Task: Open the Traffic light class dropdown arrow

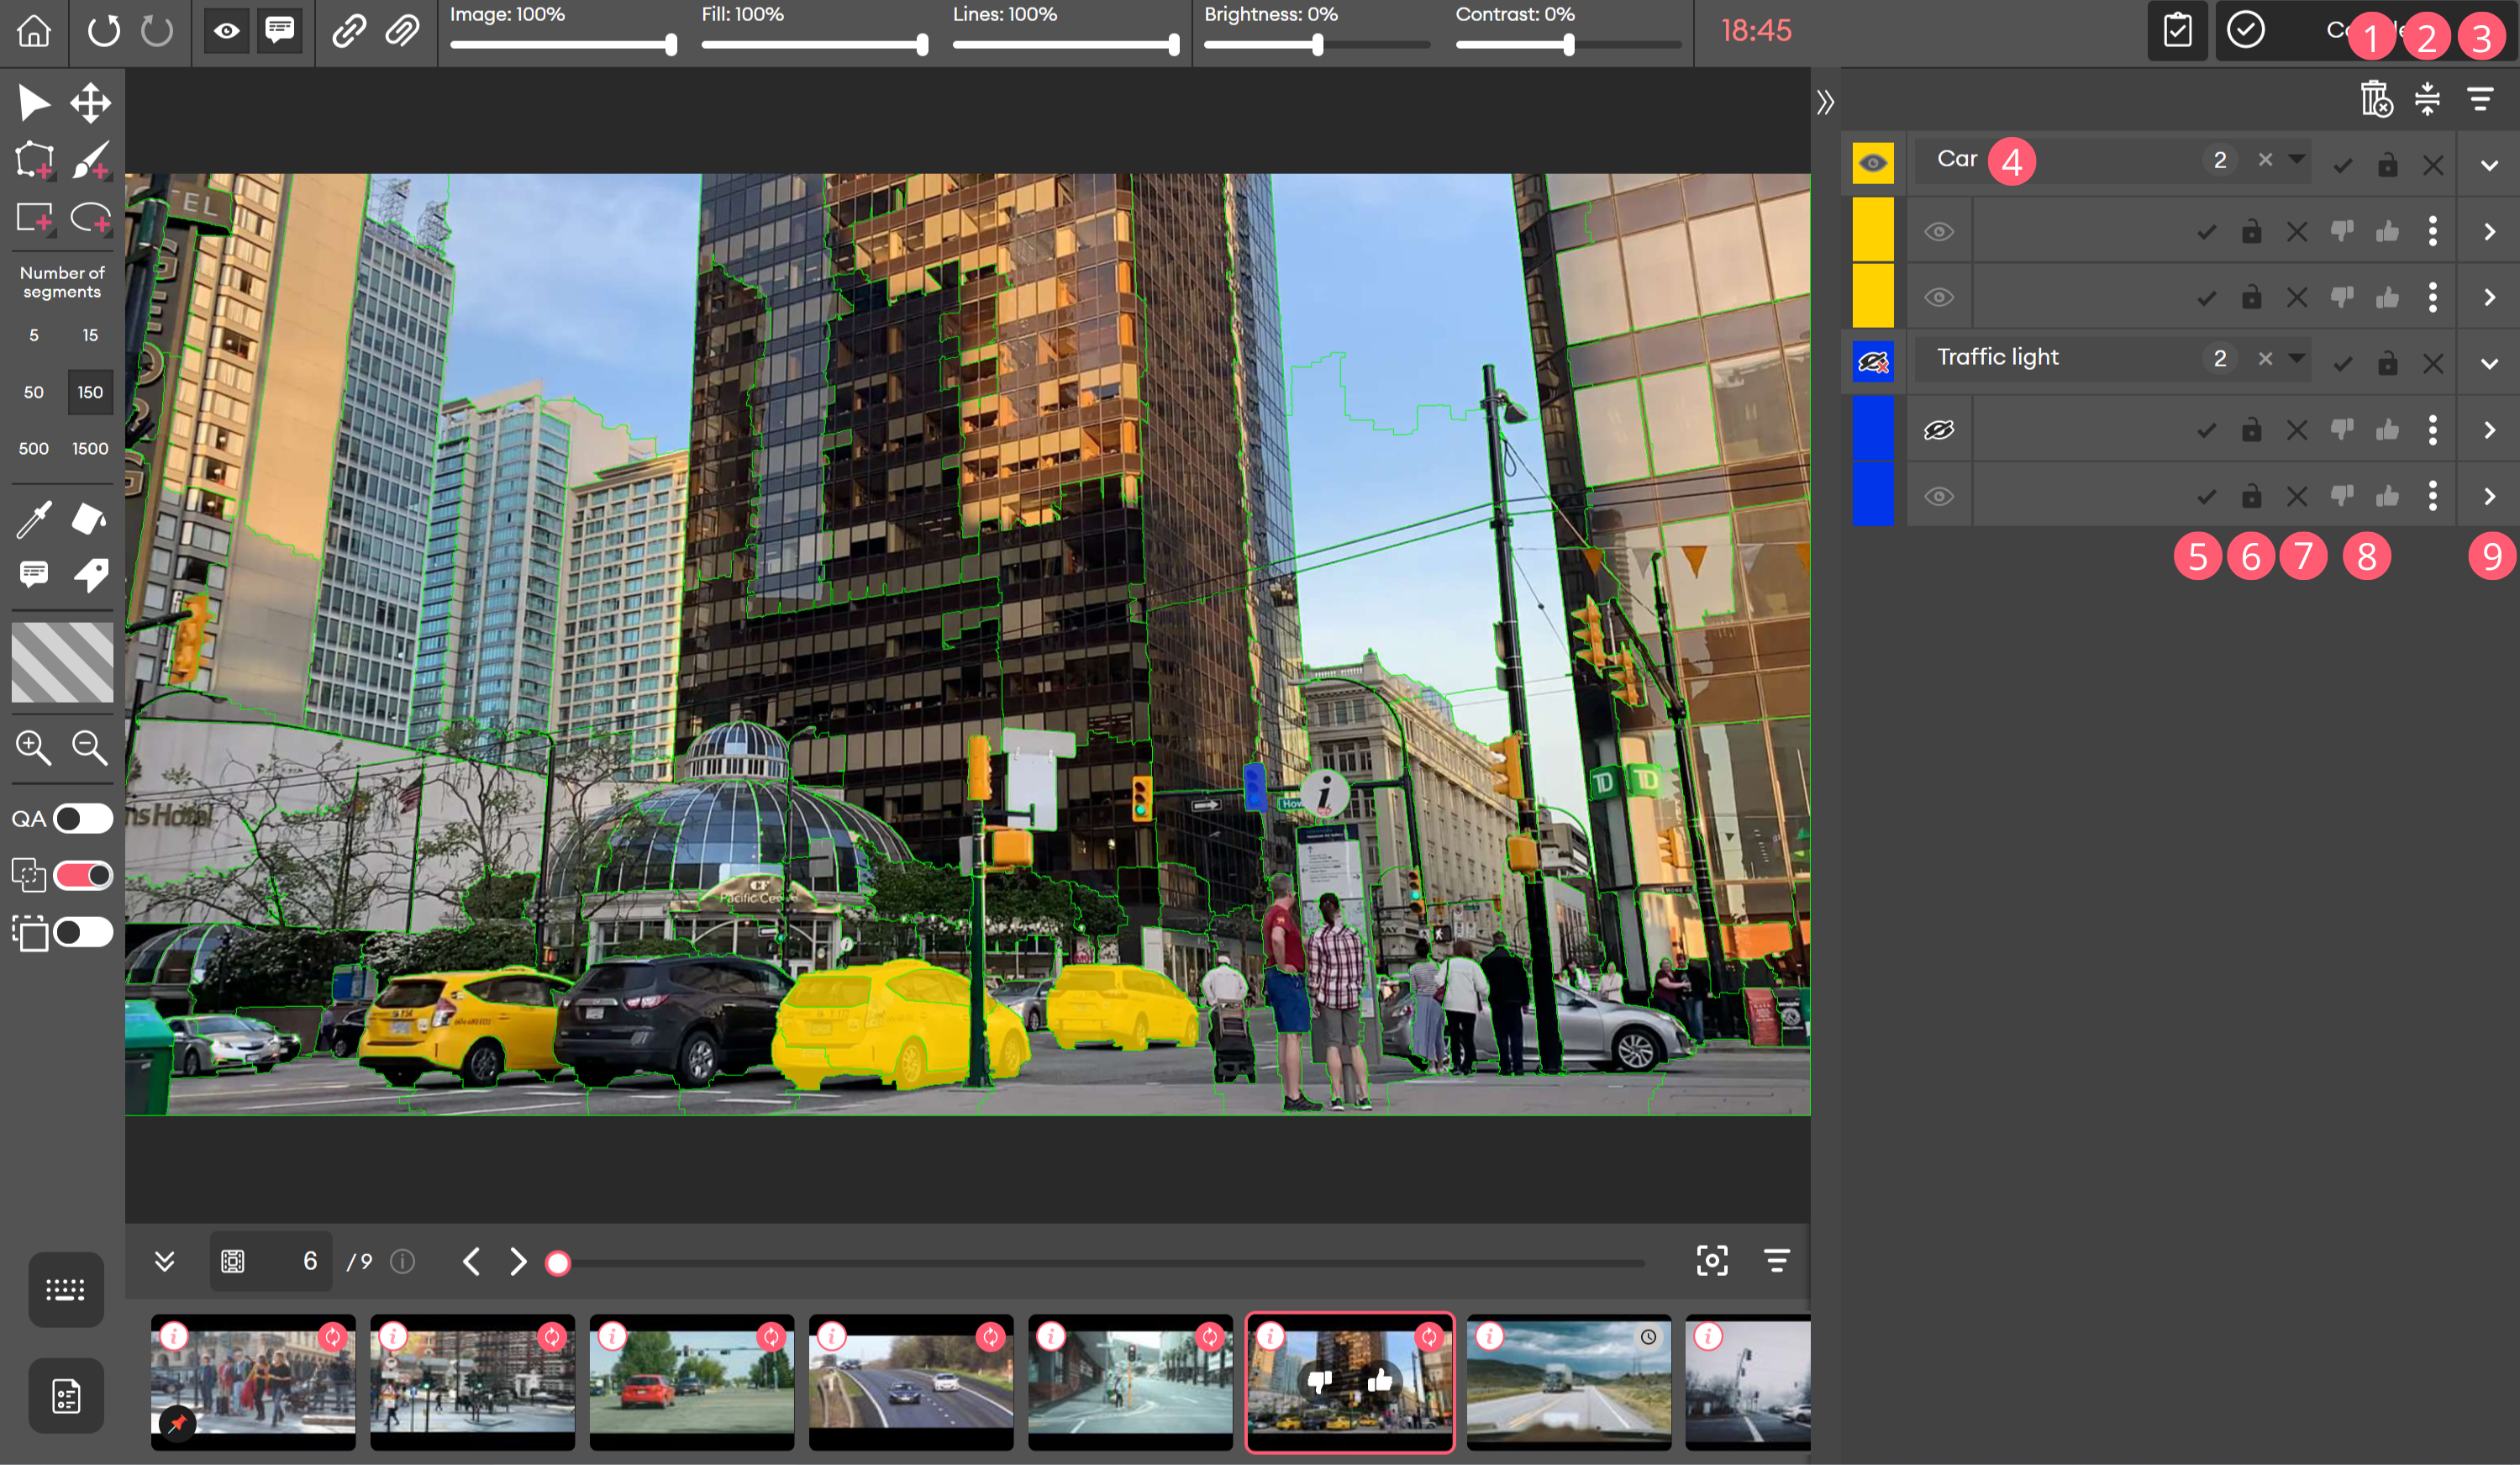Action: (x=2297, y=358)
